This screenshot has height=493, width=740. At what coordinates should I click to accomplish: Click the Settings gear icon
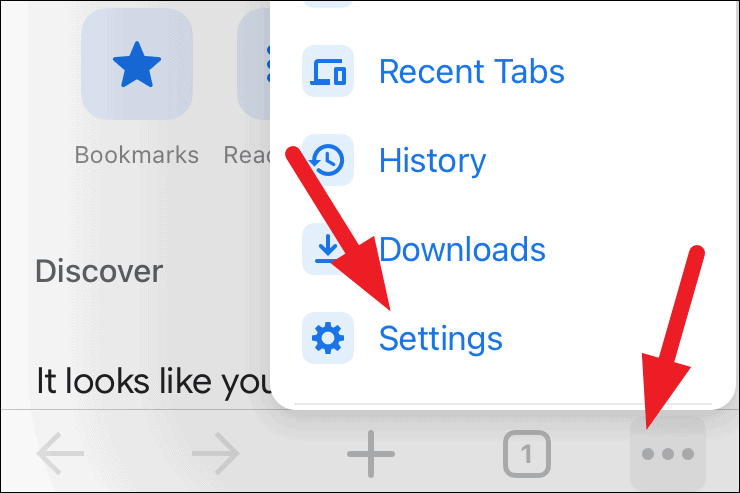click(328, 338)
